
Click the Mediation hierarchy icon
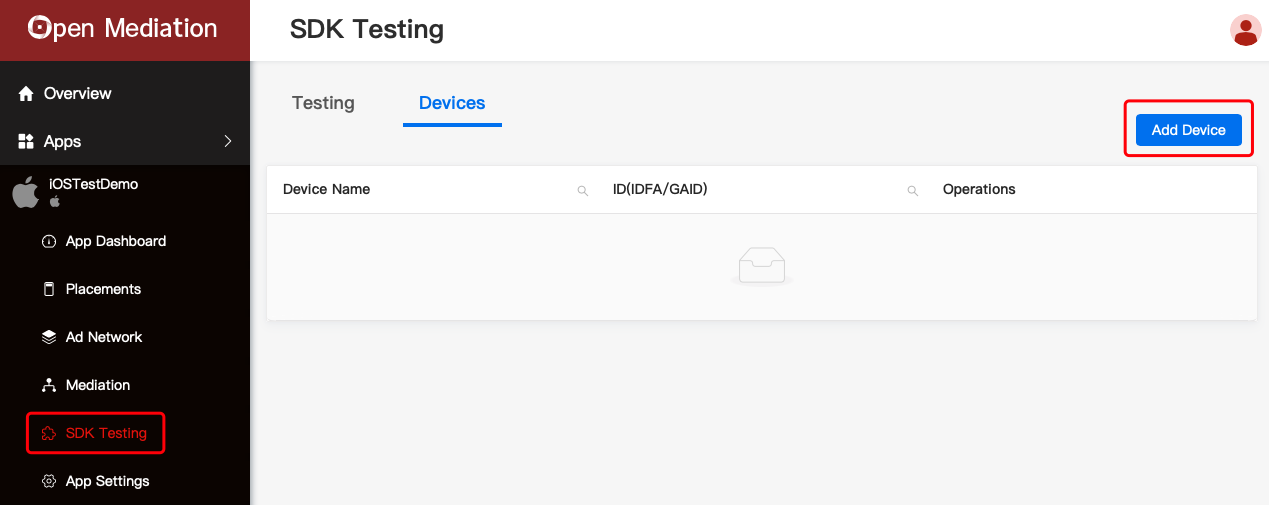click(x=48, y=385)
